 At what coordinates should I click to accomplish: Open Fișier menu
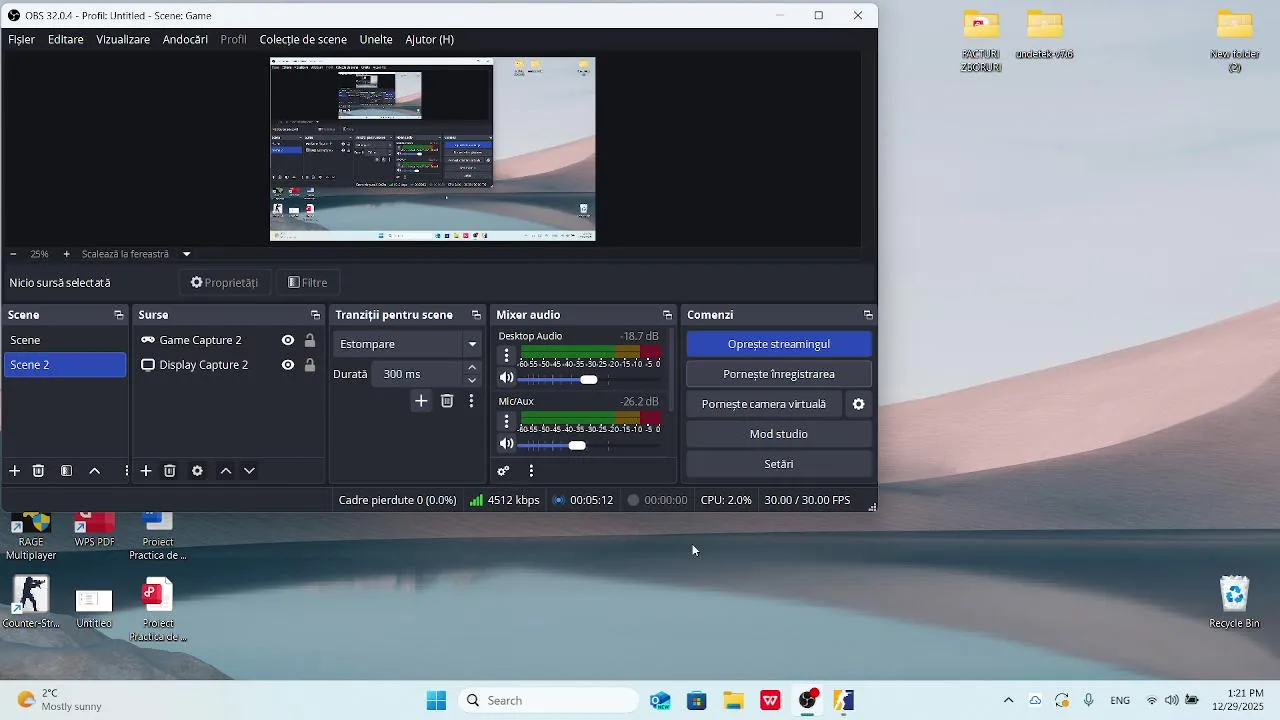click(x=21, y=40)
